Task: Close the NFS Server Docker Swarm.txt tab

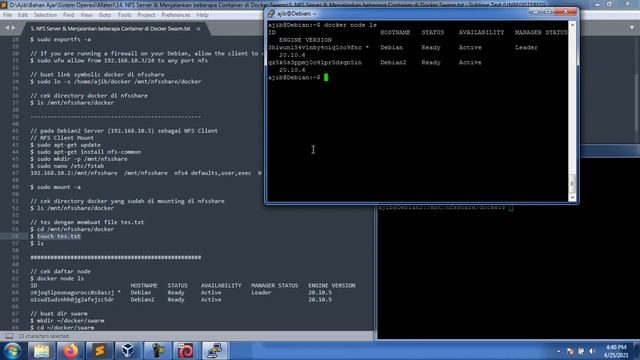Action: click(x=198, y=29)
